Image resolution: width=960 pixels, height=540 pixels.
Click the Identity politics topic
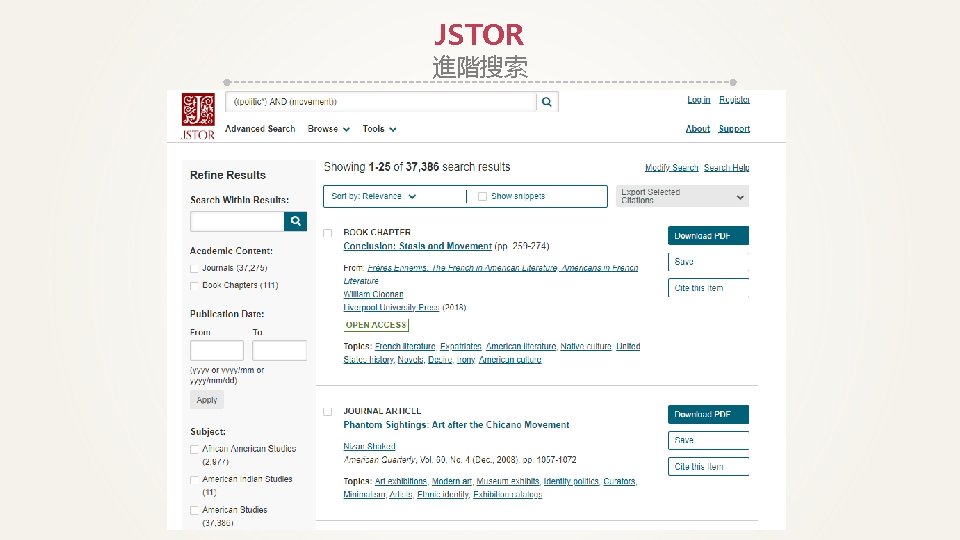pos(571,482)
